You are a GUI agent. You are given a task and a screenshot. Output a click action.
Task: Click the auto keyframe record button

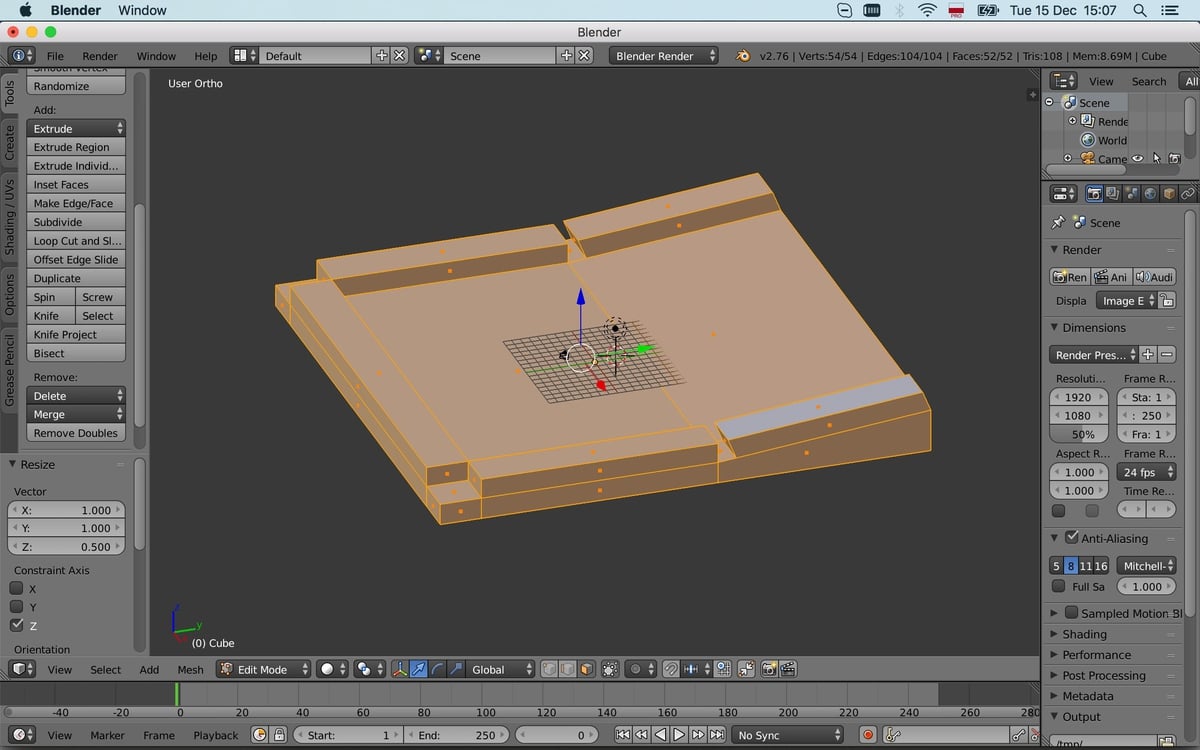tap(868, 735)
